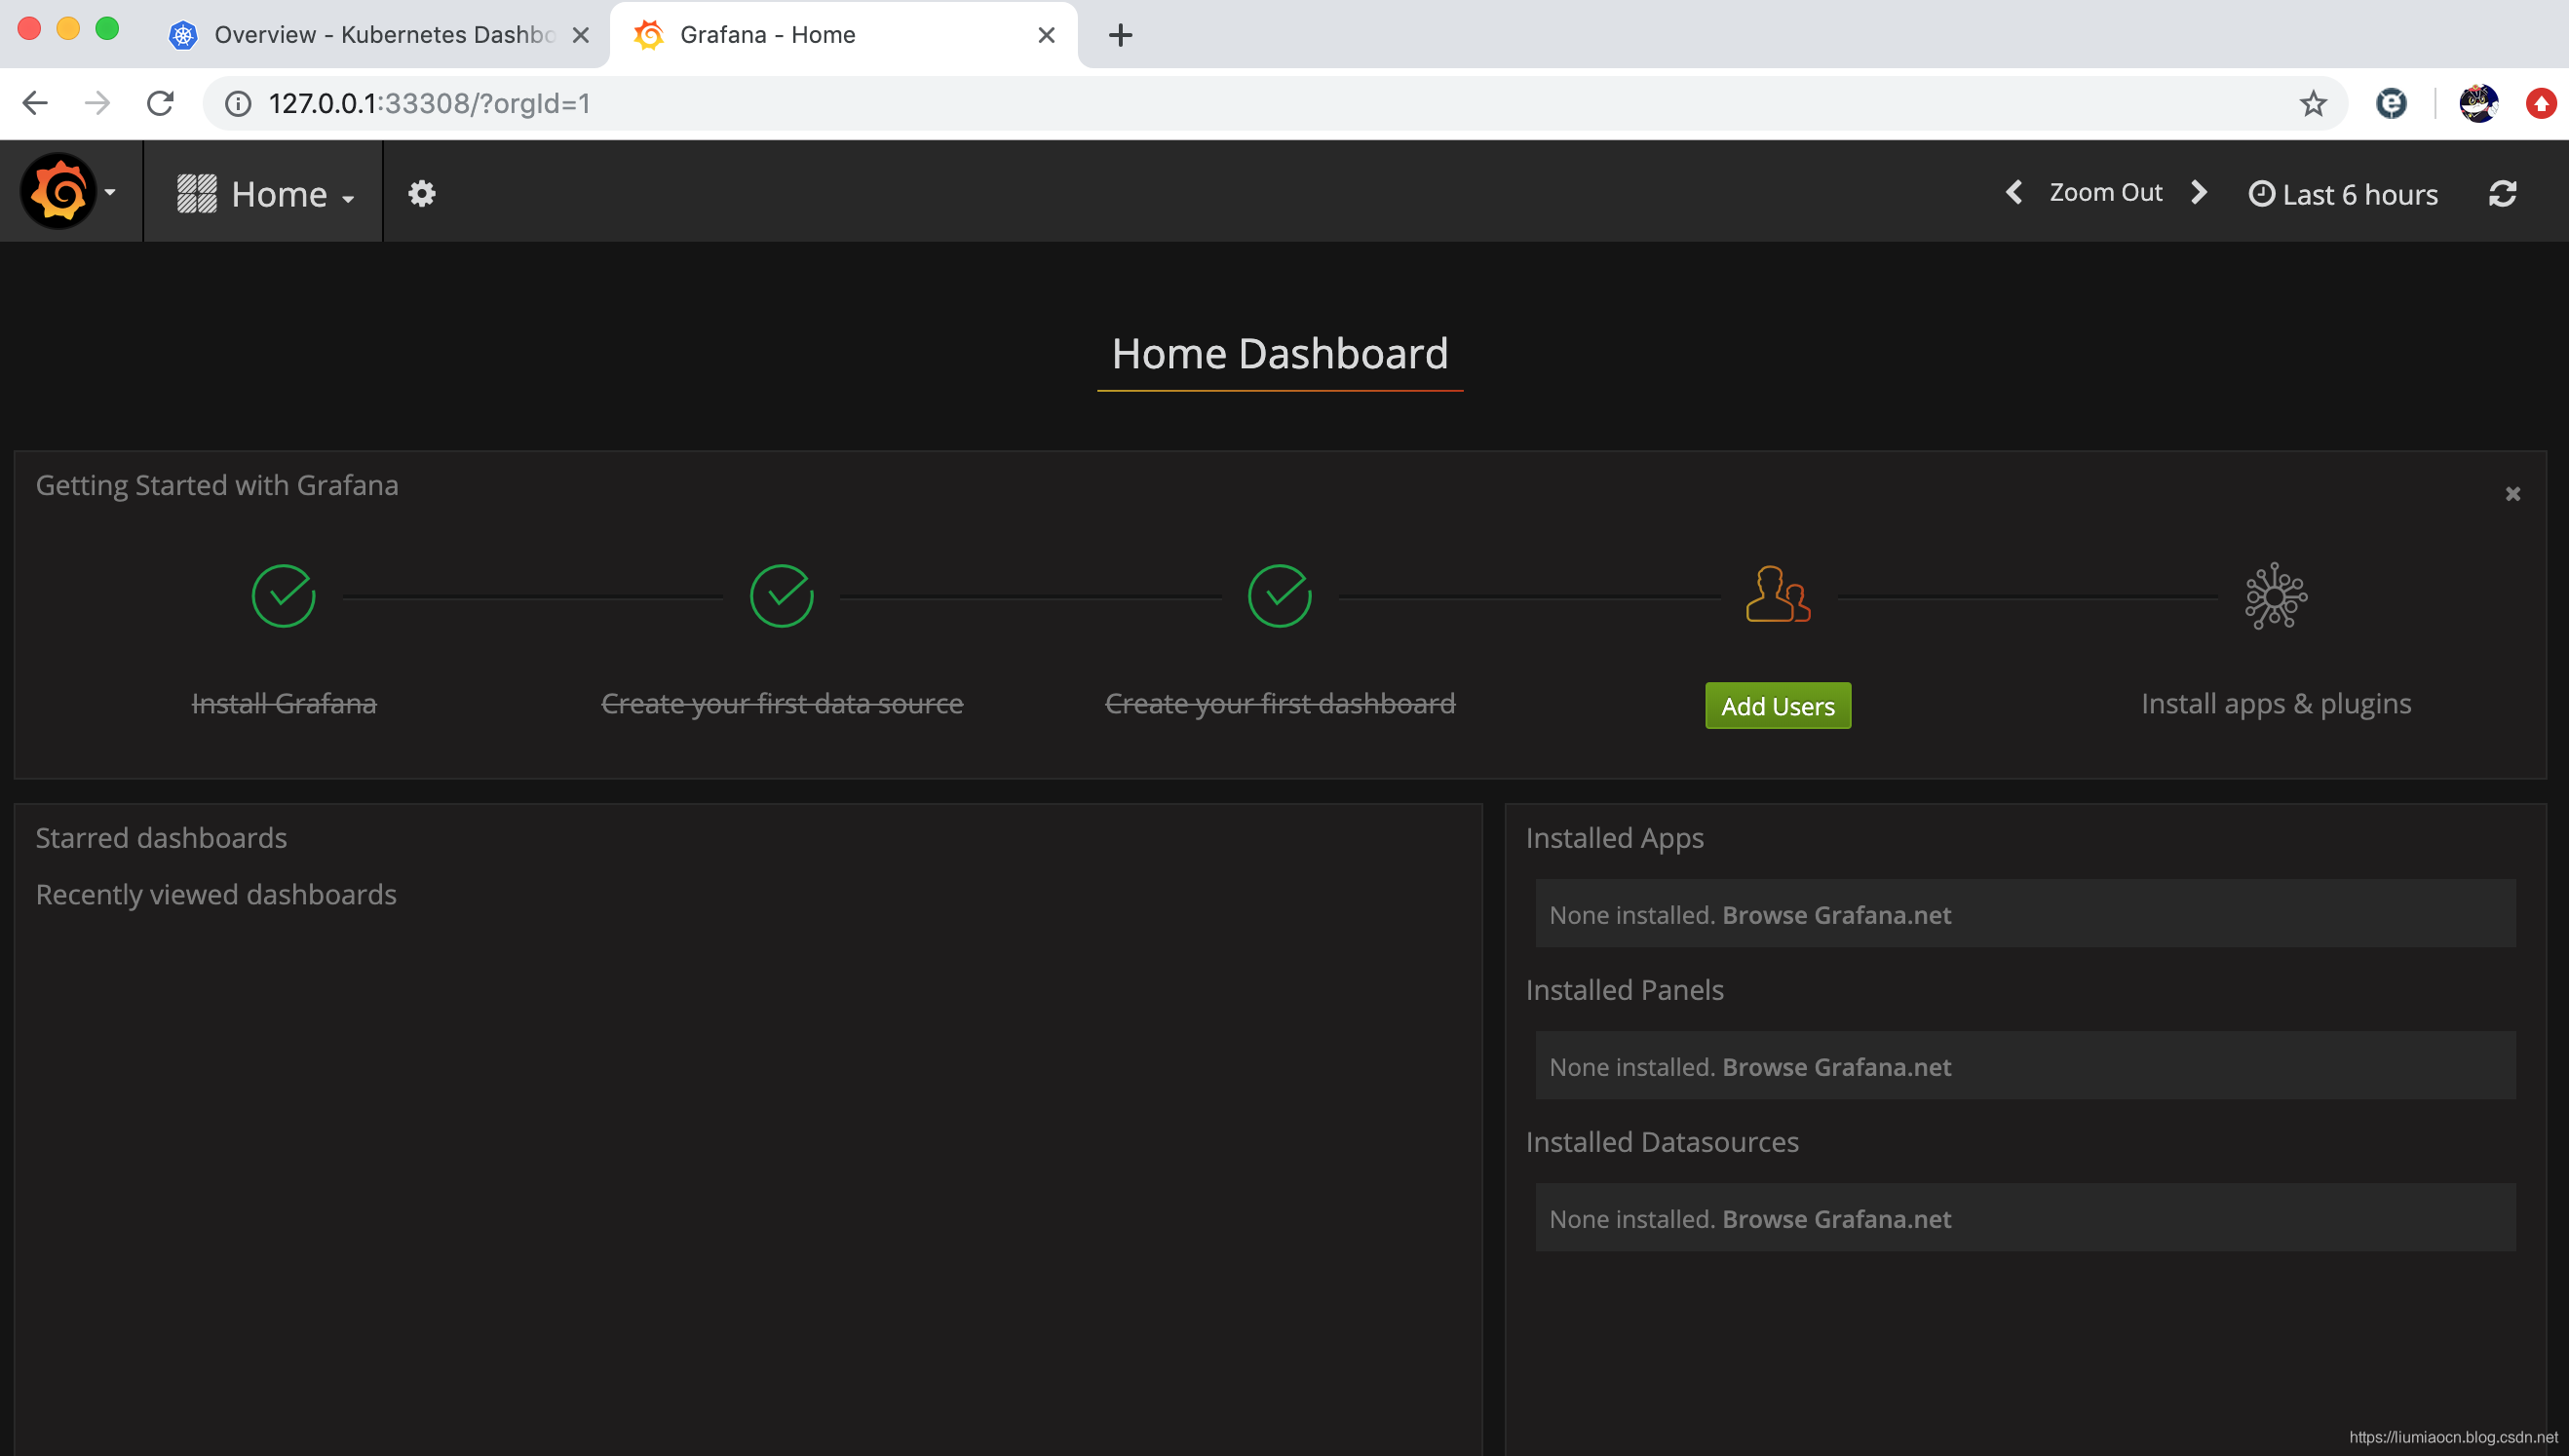Click the Zoom Out right arrow
The height and width of the screenshot is (1456, 2569).
point(2202,192)
